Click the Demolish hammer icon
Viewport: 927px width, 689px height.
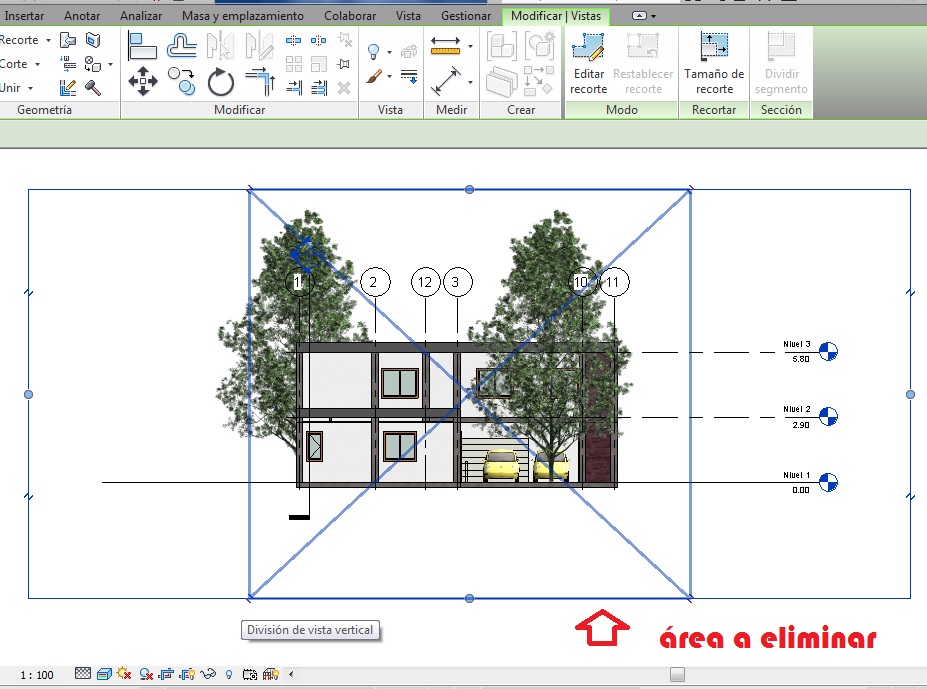(93, 87)
